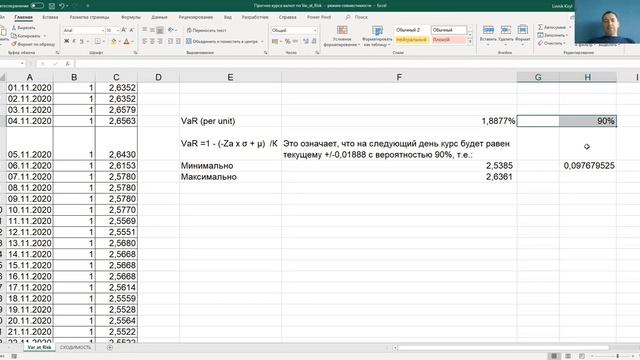Click the zoom slider in status bar
The image size is (640, 360).
tap(617, 356)
